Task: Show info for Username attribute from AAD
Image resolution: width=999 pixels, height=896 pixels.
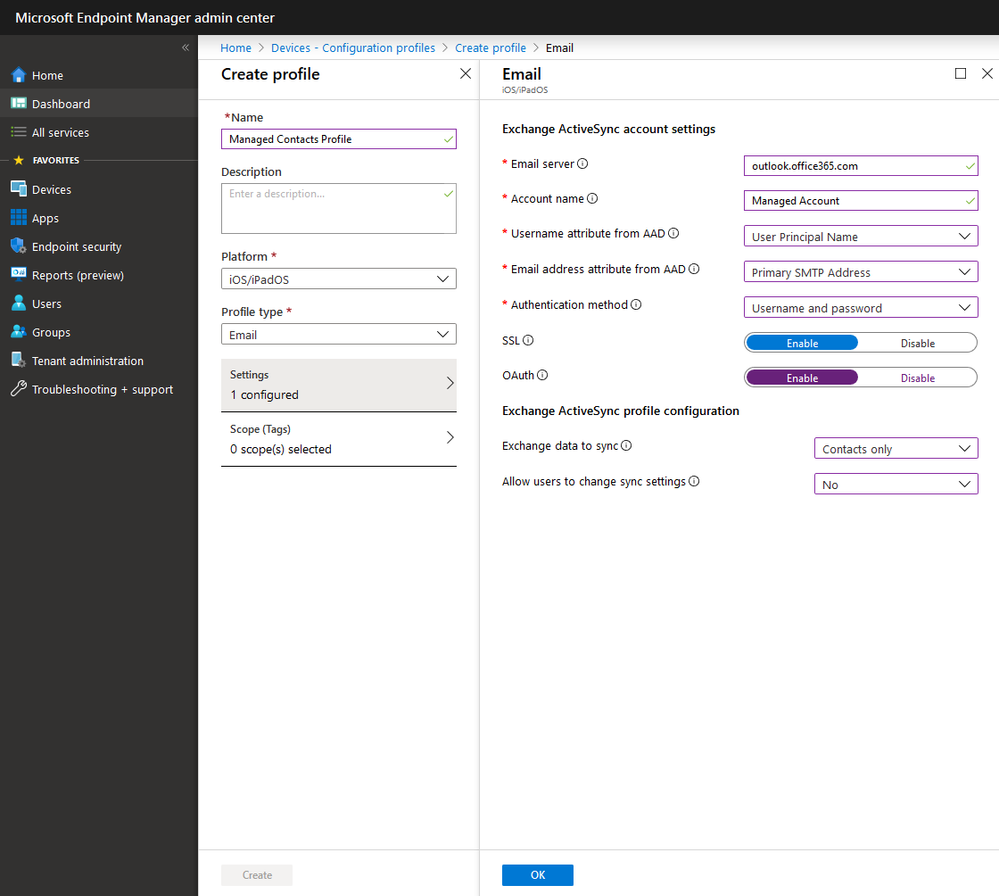Action: click(x=673, y=233)
